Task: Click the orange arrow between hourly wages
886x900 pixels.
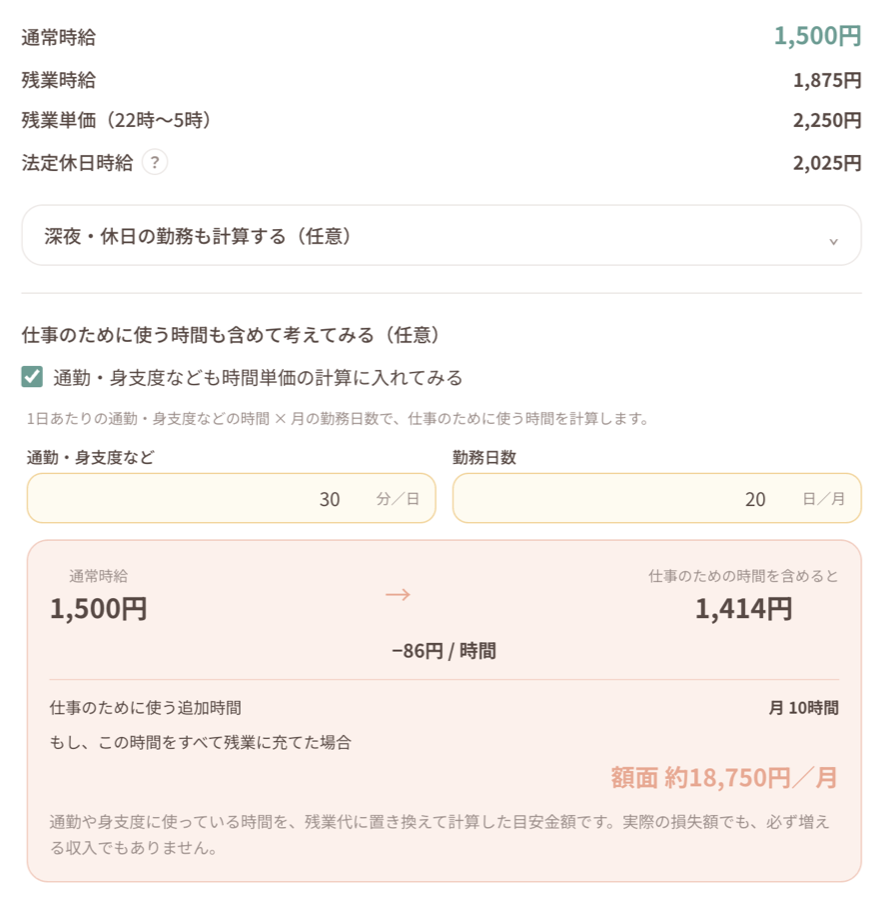Action: point(398,594)
